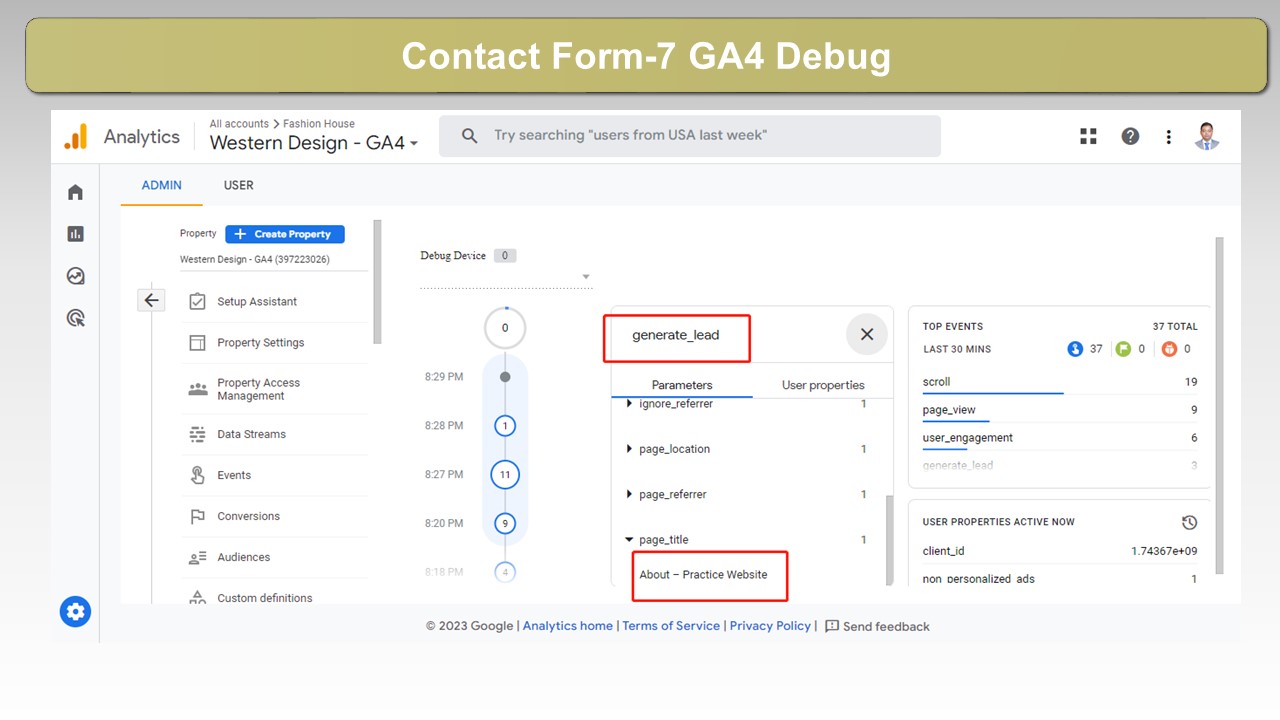Click the Events touch icon
1280x720 pixels.
point(197,475)
